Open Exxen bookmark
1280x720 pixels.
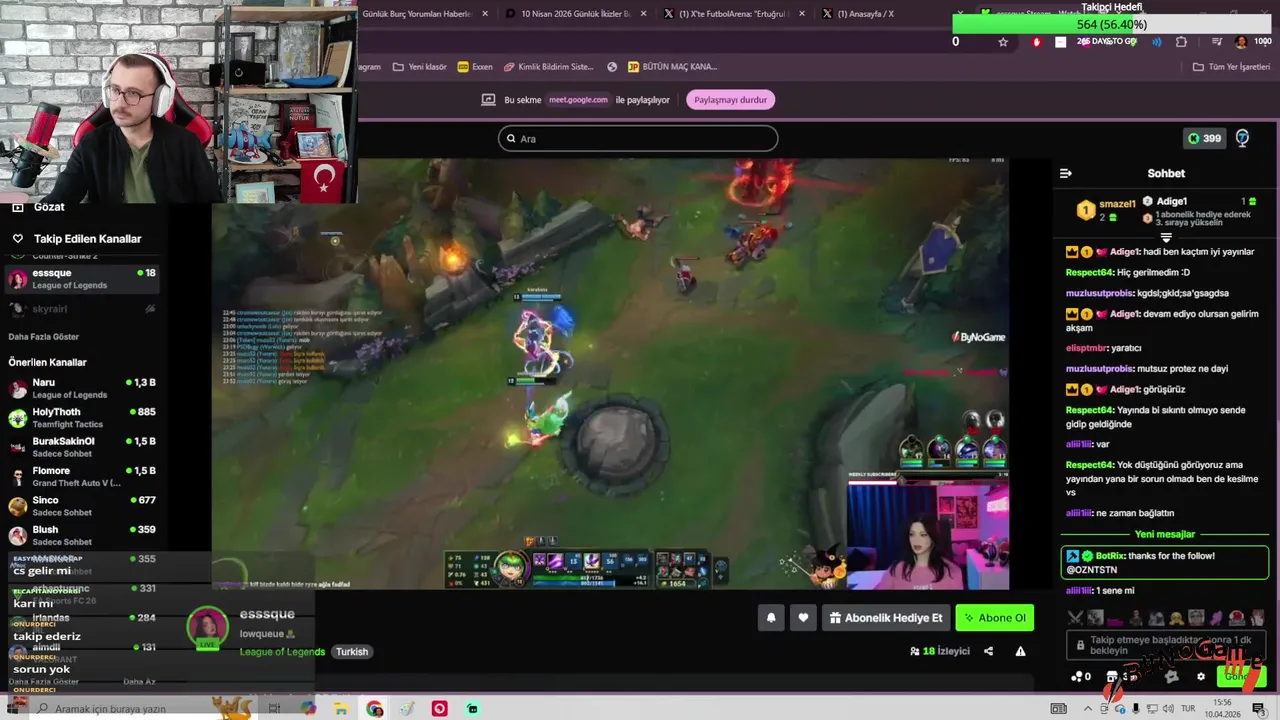click(x=475, y=67)
